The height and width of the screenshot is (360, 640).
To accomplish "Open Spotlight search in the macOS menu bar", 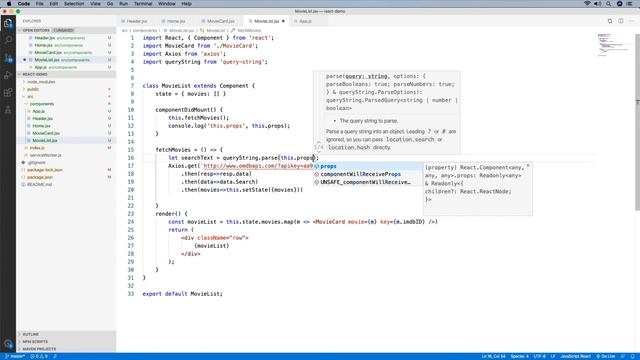I will coord(608,4).
